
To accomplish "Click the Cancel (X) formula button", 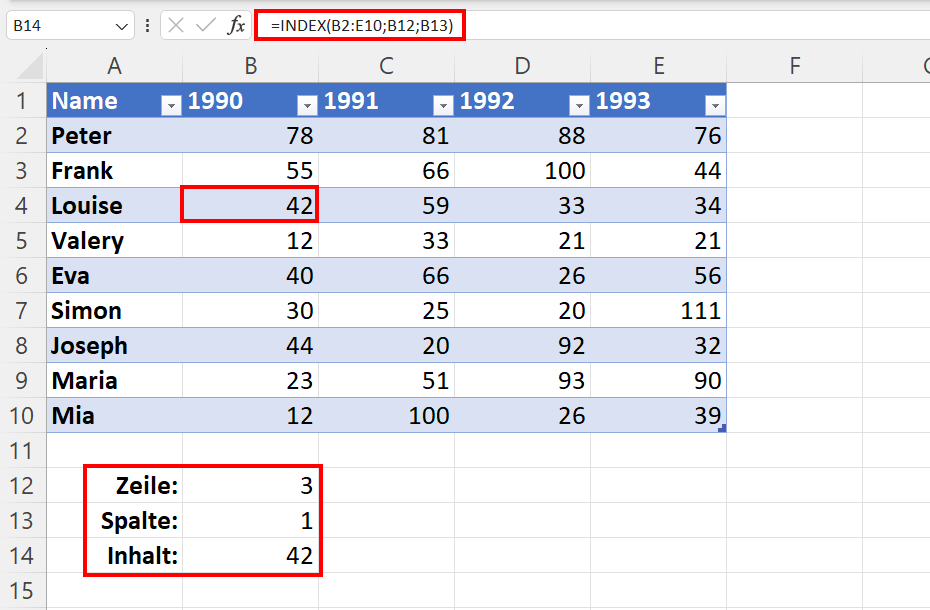I will [x=176, y=26].
